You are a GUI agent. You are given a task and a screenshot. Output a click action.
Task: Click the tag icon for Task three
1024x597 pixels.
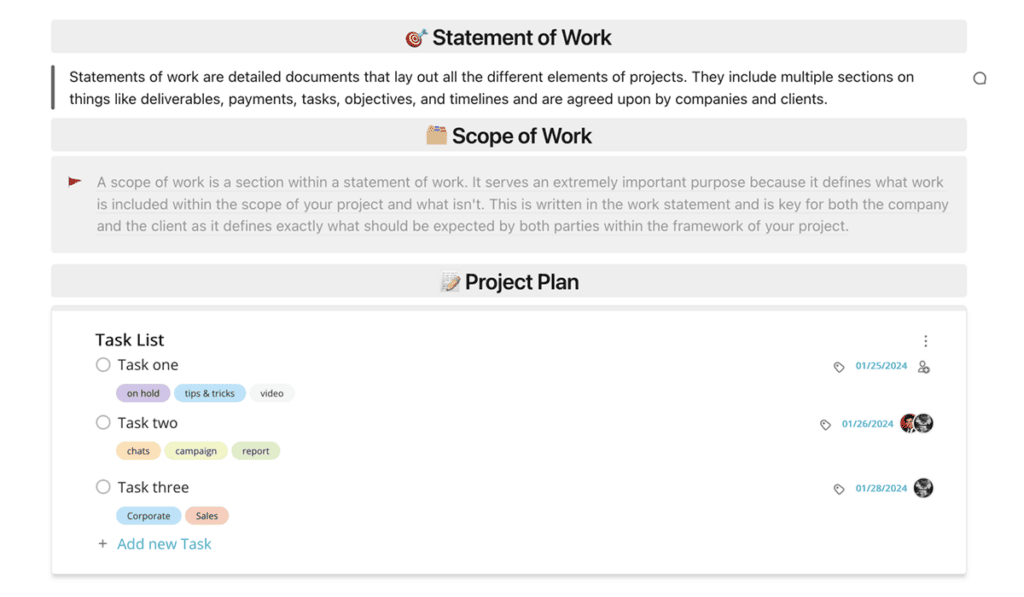839,489
